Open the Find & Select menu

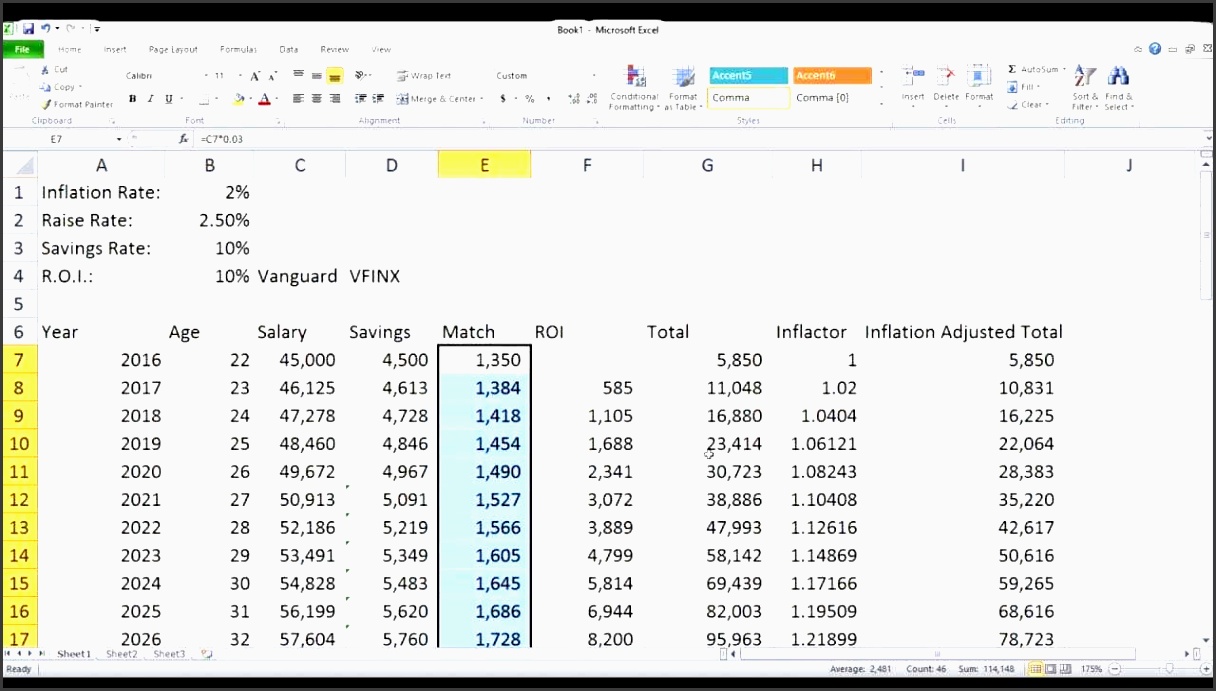(x=1118, y=89)
